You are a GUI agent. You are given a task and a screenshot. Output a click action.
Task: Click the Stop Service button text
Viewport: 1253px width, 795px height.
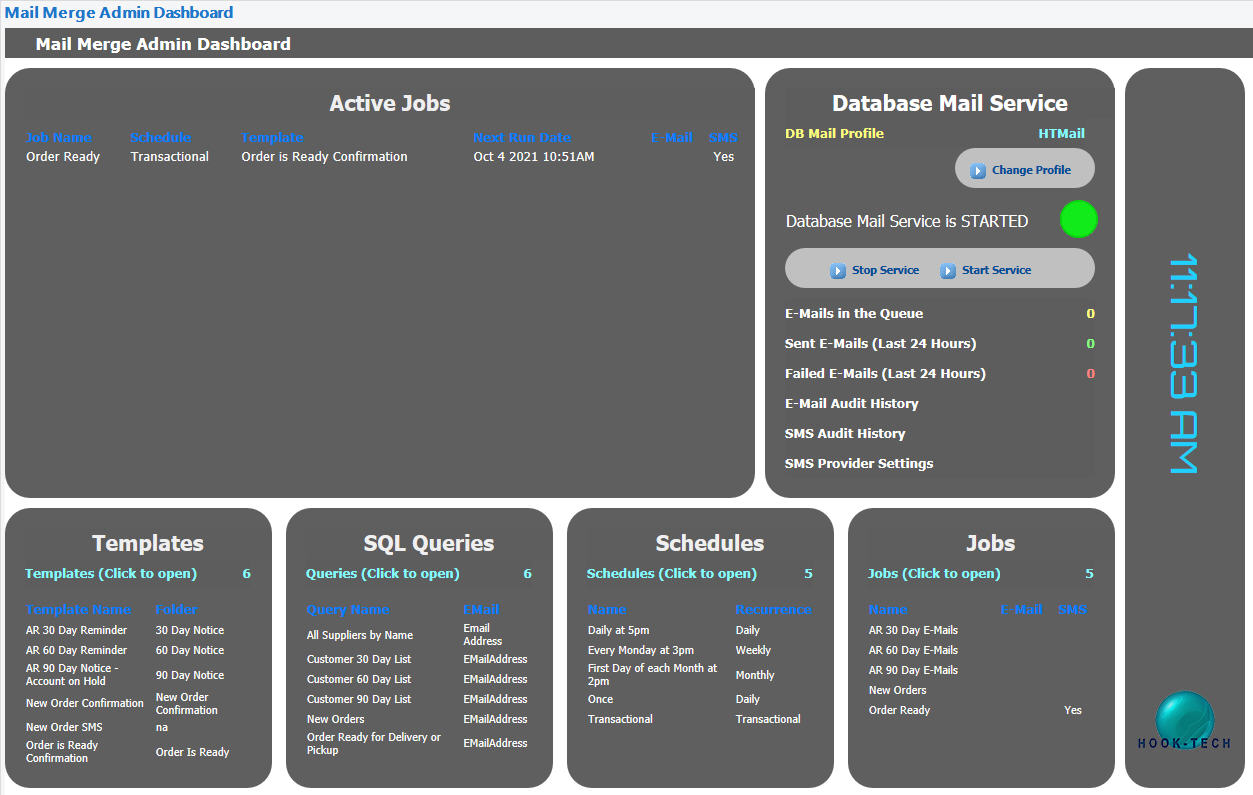coord(885,270)
